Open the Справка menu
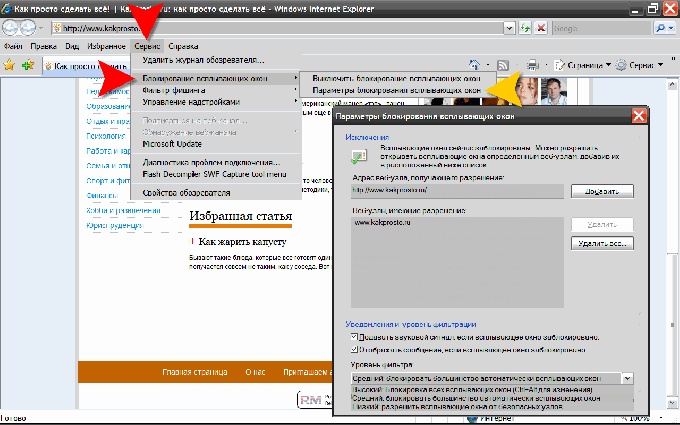680x425 pixels. click(x=183, y=46)
